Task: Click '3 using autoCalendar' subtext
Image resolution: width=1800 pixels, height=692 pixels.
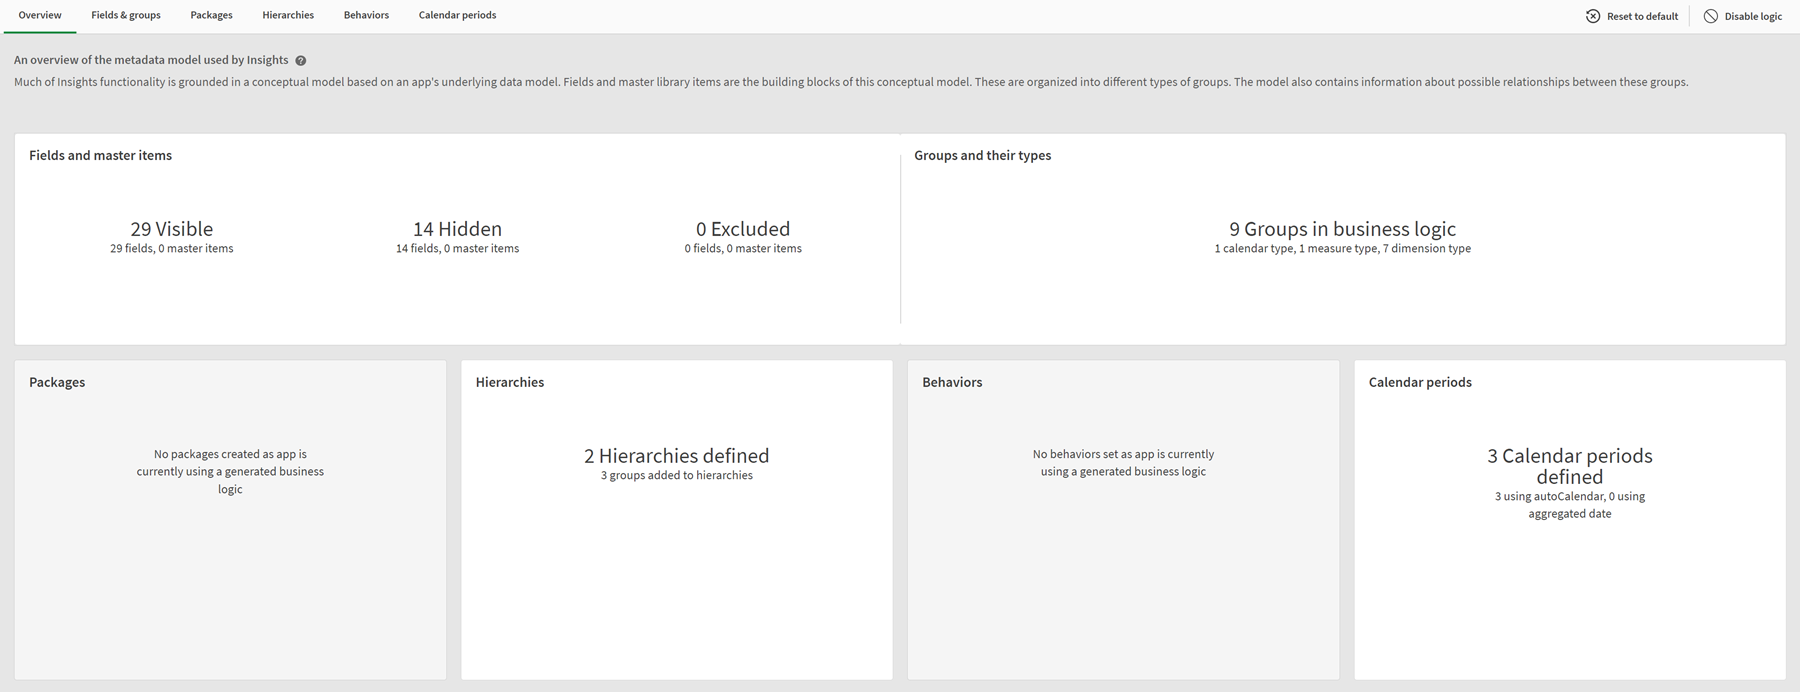Action: 1570,505
